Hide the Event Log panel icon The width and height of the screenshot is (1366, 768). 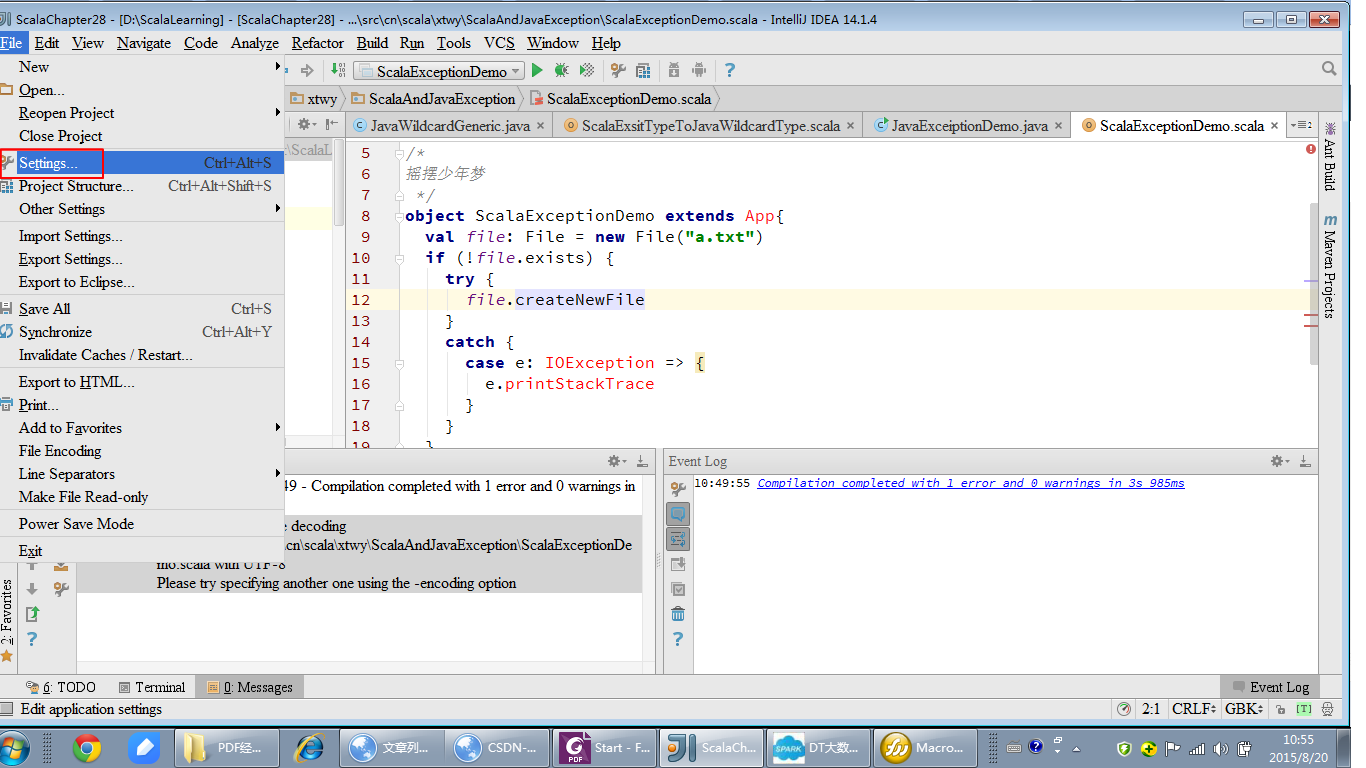pos(1305,461)
